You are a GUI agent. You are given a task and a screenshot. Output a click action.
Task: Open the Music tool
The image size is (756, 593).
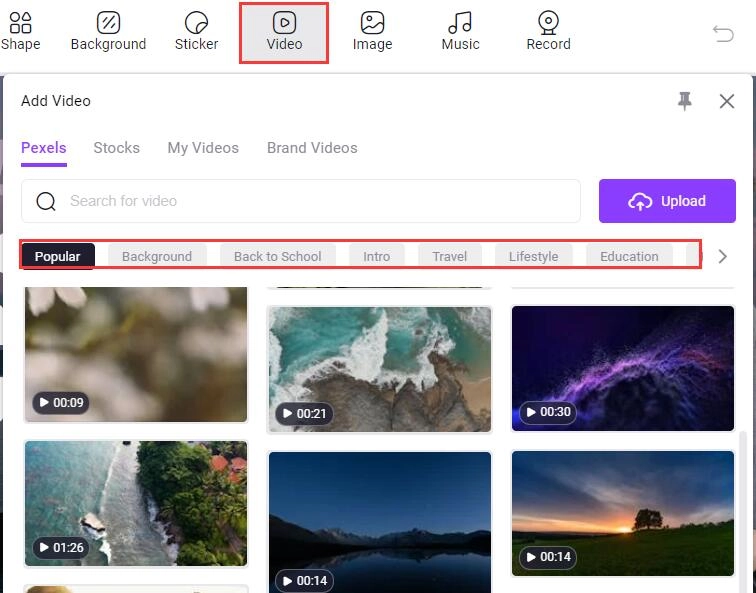(460, 31)
